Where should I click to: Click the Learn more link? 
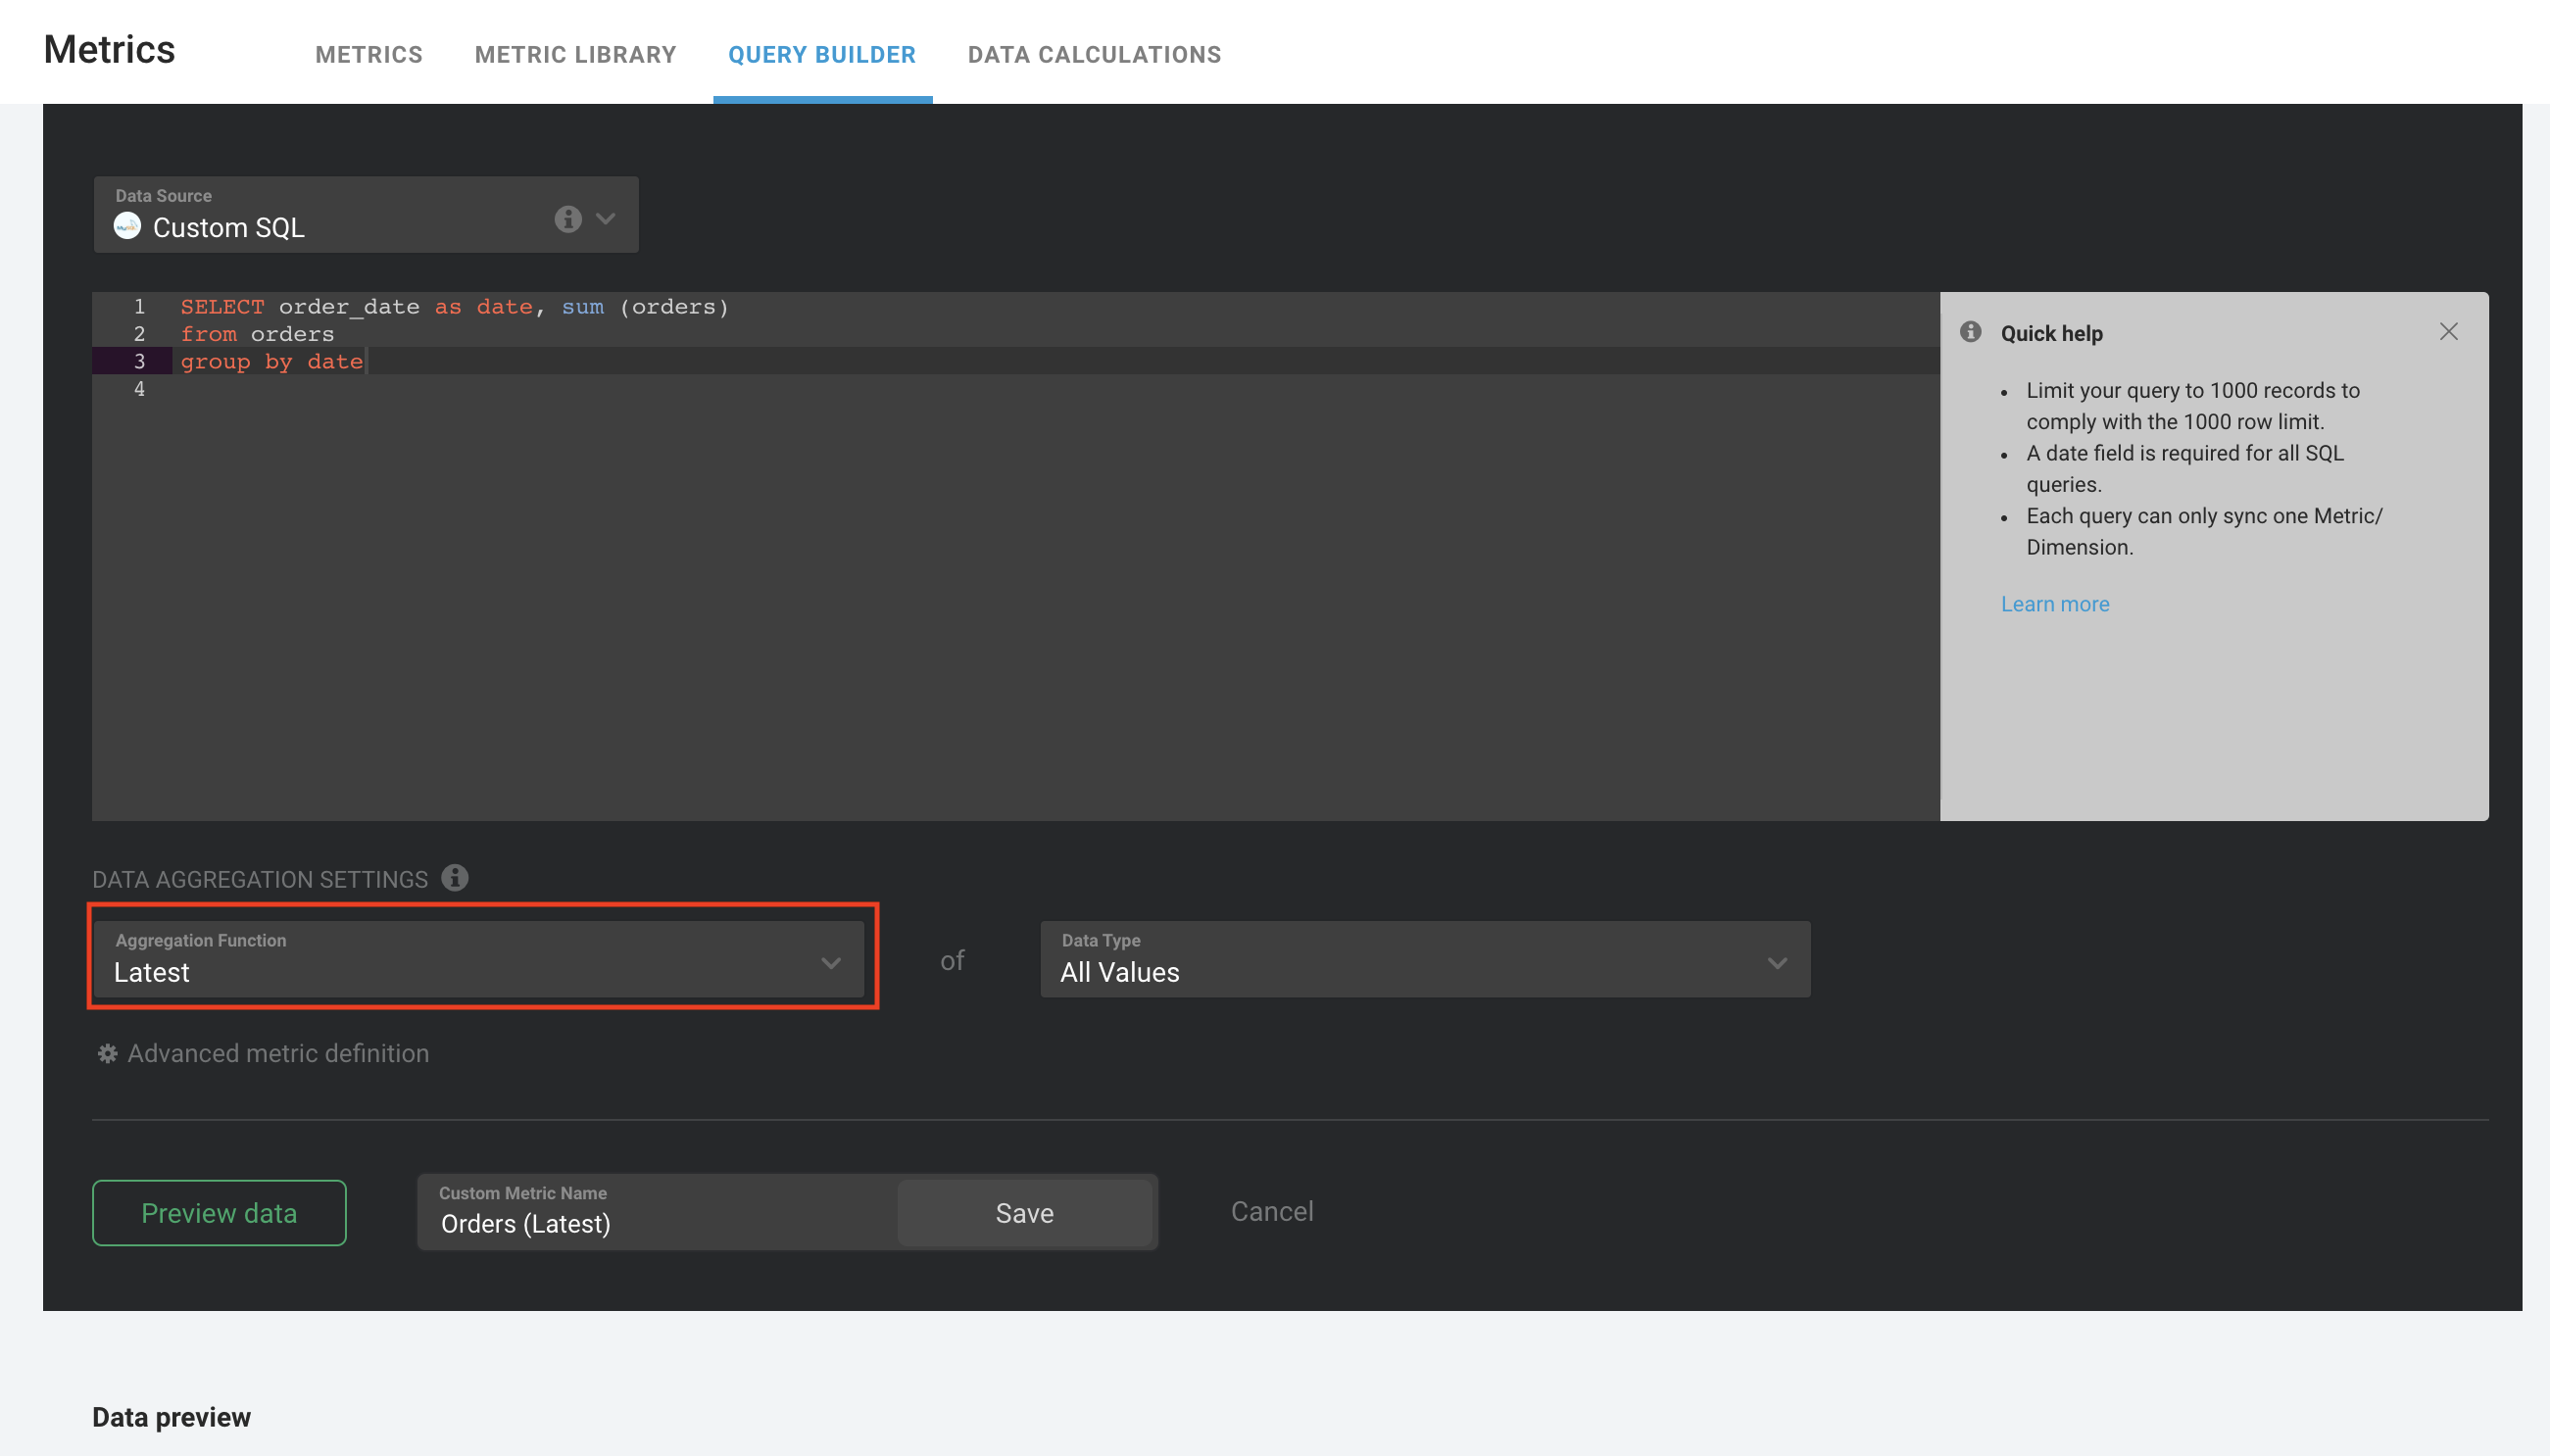point(2054,604)
